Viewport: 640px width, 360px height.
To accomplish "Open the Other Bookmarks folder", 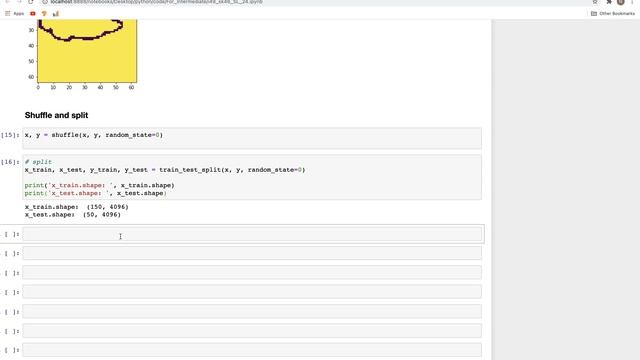I will [x=613, y=13].
